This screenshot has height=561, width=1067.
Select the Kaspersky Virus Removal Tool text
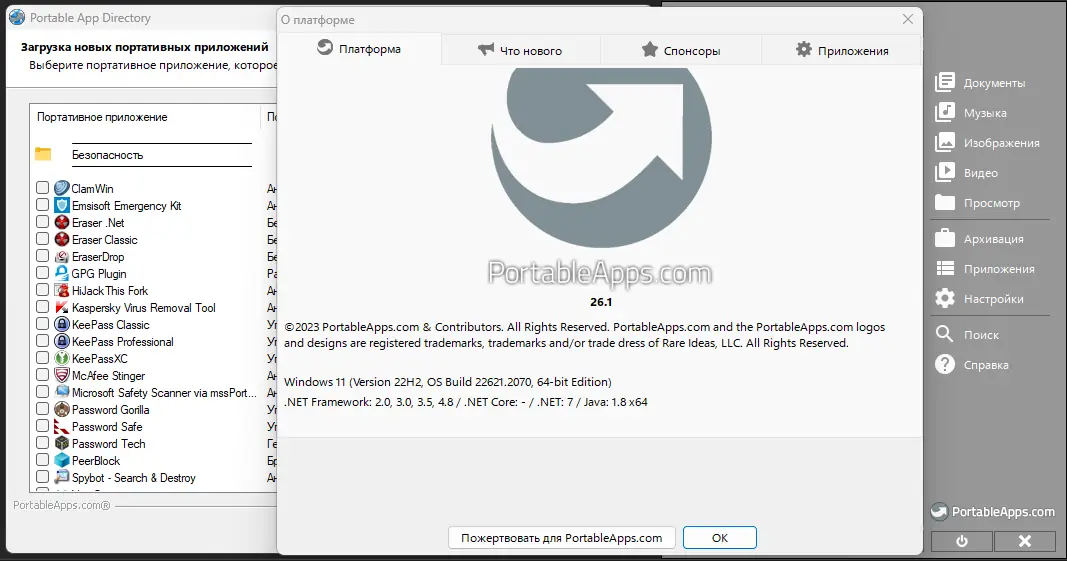click(144, 308)
